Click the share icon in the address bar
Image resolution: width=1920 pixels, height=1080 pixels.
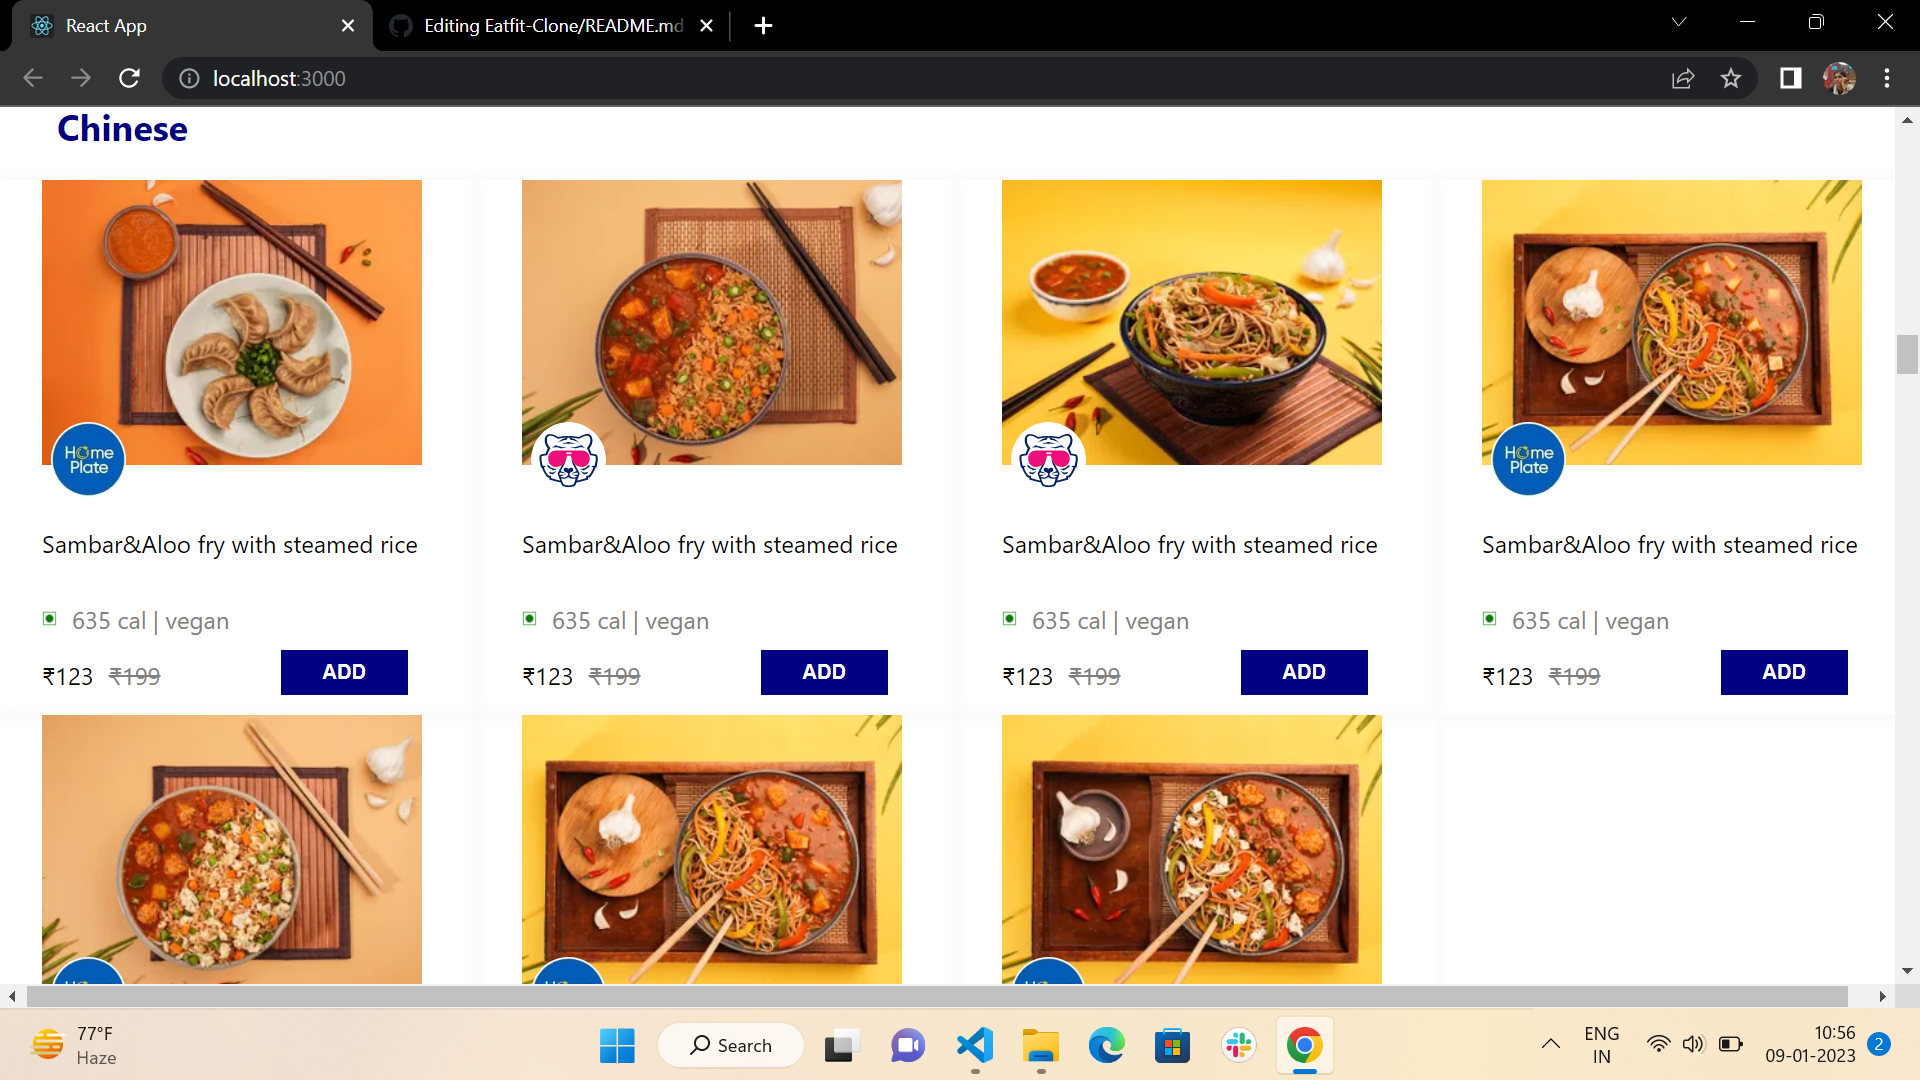click(1683, 78)
